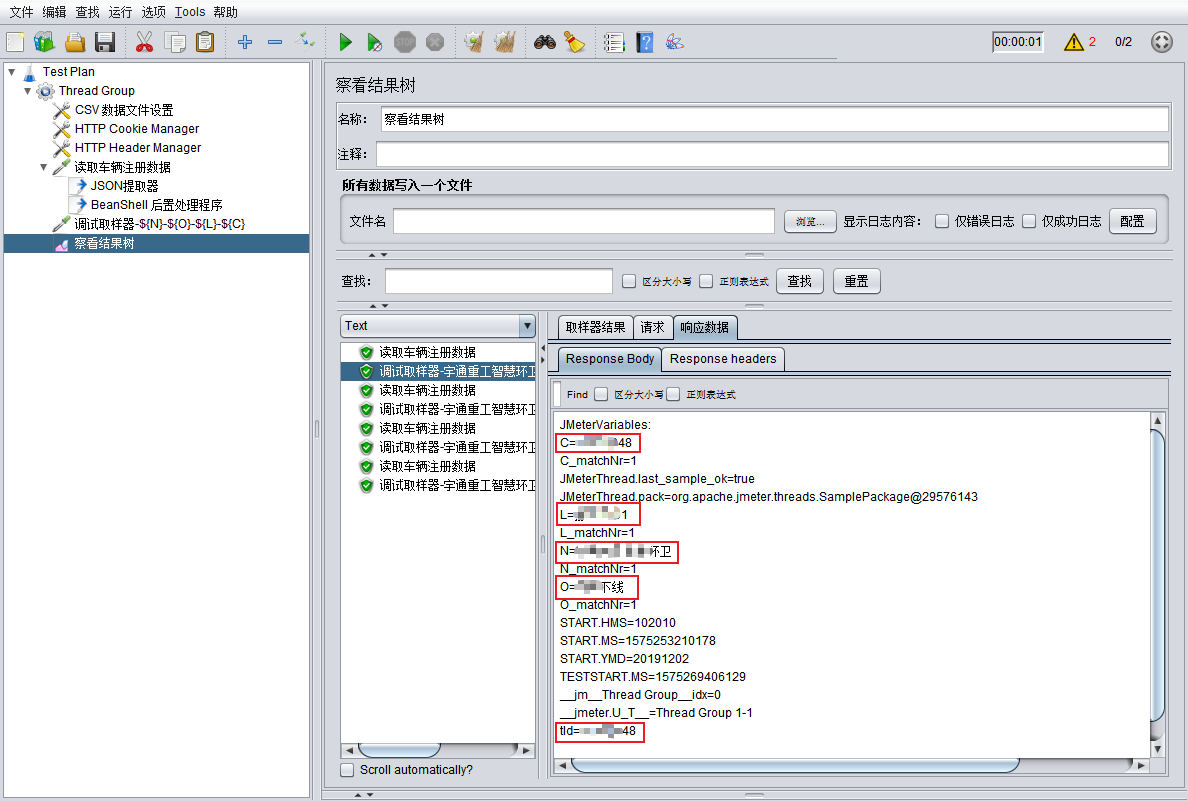Click the Toggle enable/disable icon
This screenshot has width=1188, height=801.
tap(305, 40)
